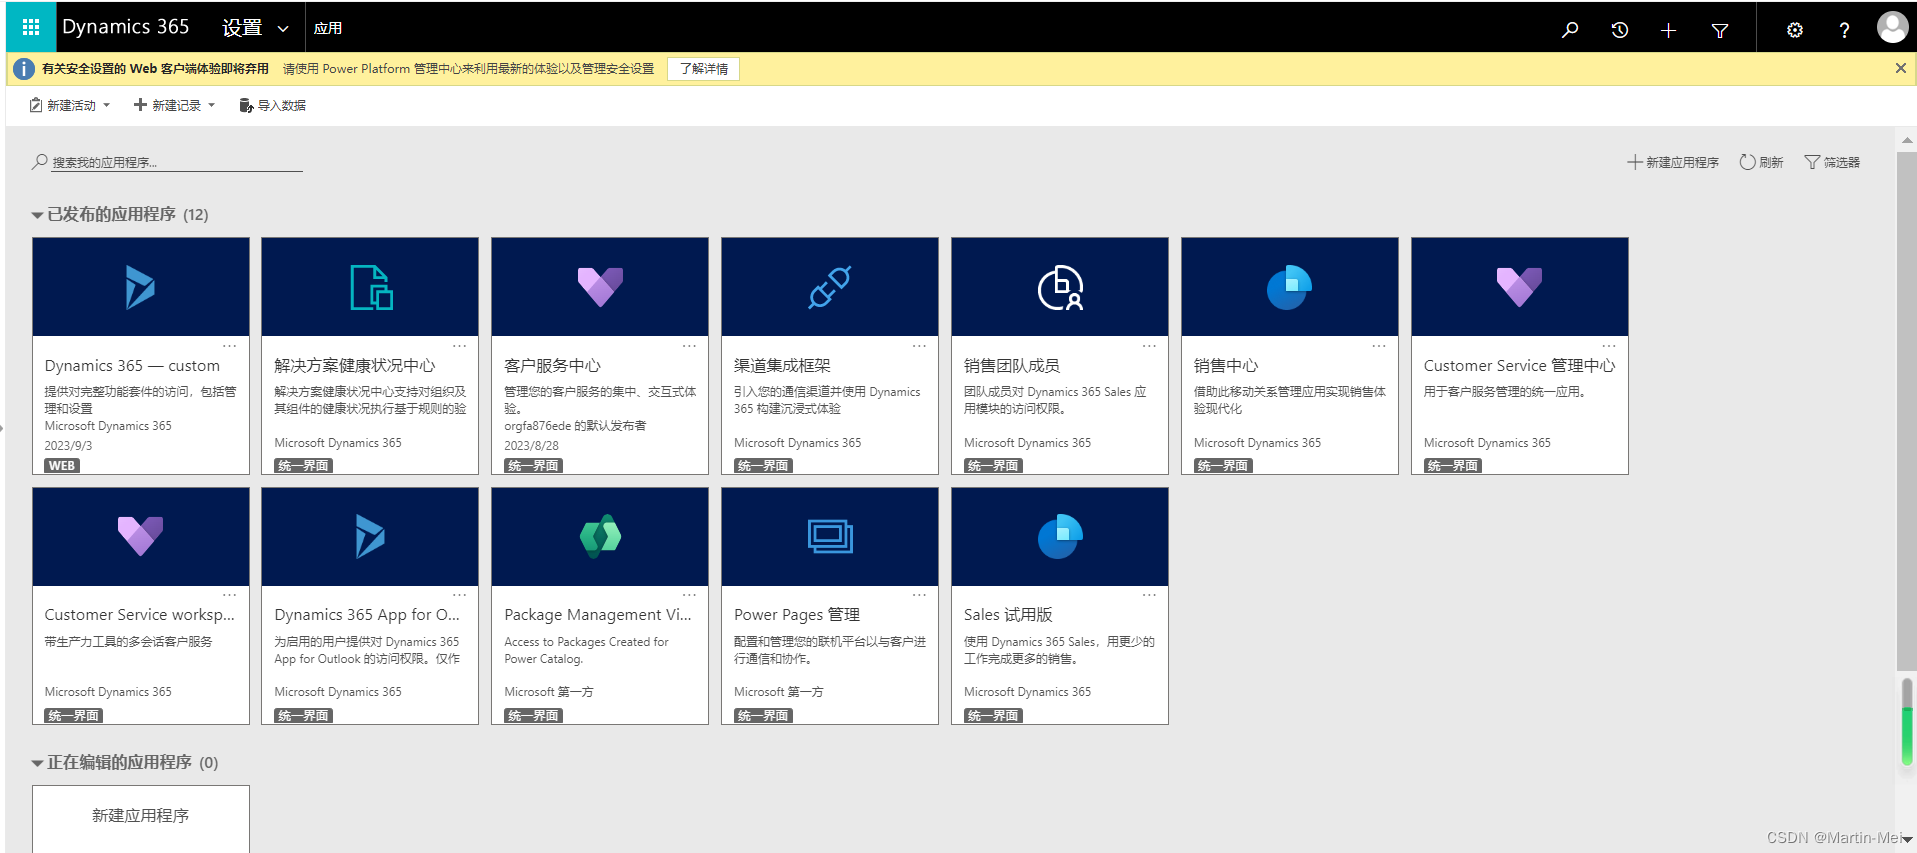Open more options for 客户服务中心 tile
This screenshot has width=1917, height=853.
pyautogui.click(x=690, y=346)
